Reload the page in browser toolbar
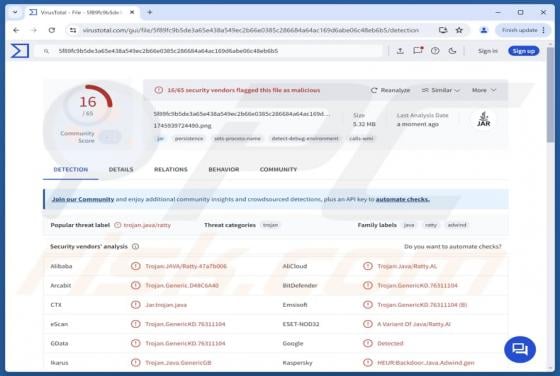The image size is (560, 376). click(52, 30)
